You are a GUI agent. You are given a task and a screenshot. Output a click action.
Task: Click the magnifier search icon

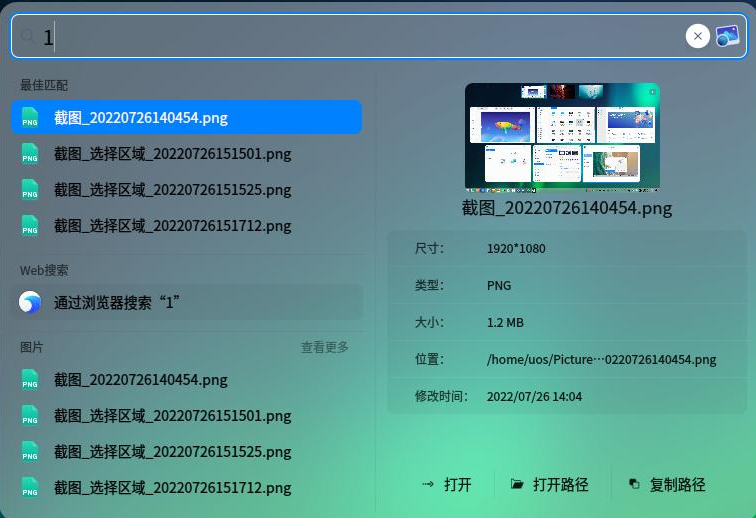coord(27,36)
